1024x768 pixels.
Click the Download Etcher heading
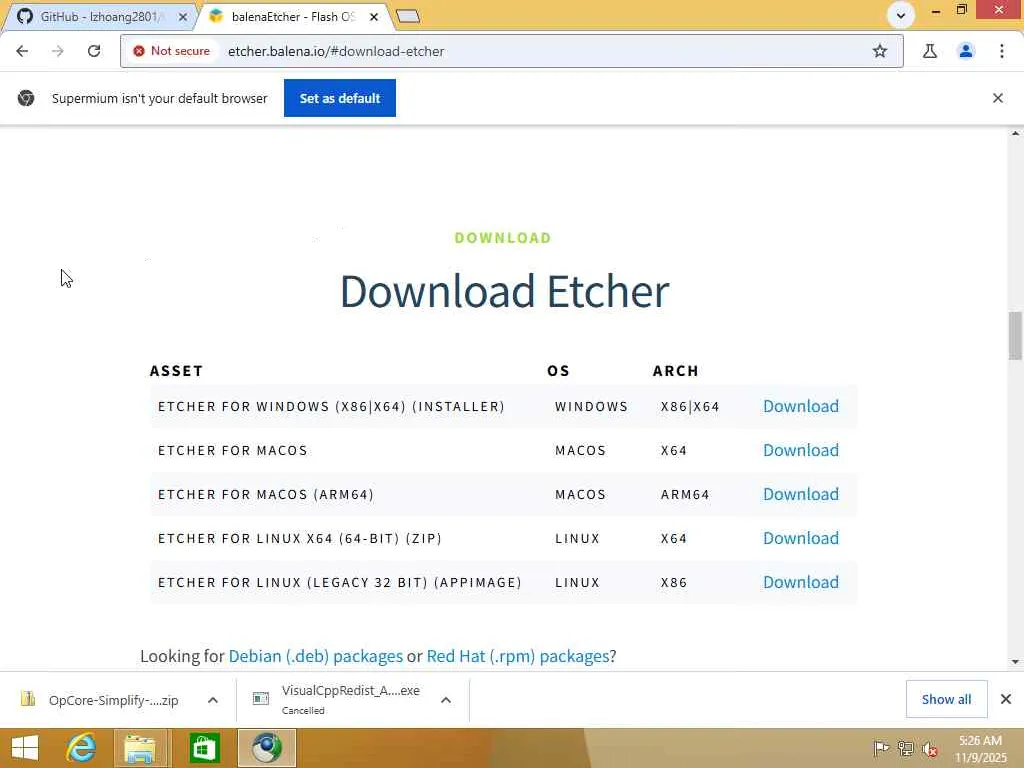click(x=504, y=291)
